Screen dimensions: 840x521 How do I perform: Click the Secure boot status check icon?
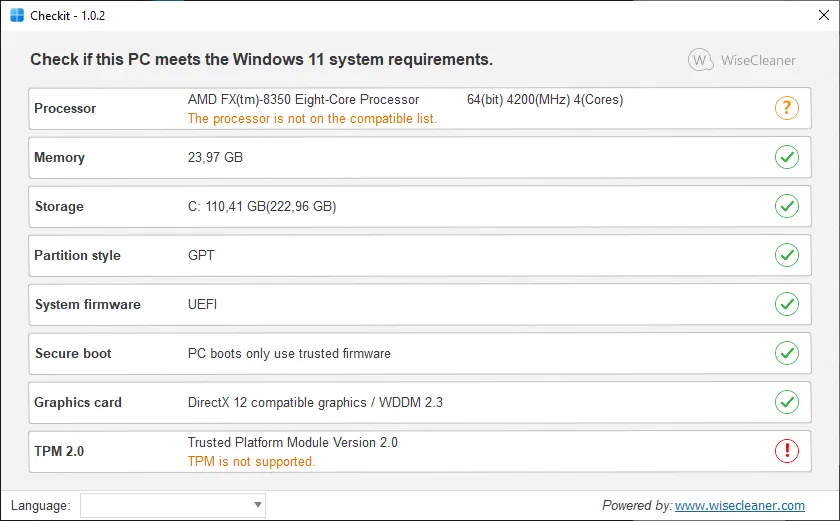point(787,353)
